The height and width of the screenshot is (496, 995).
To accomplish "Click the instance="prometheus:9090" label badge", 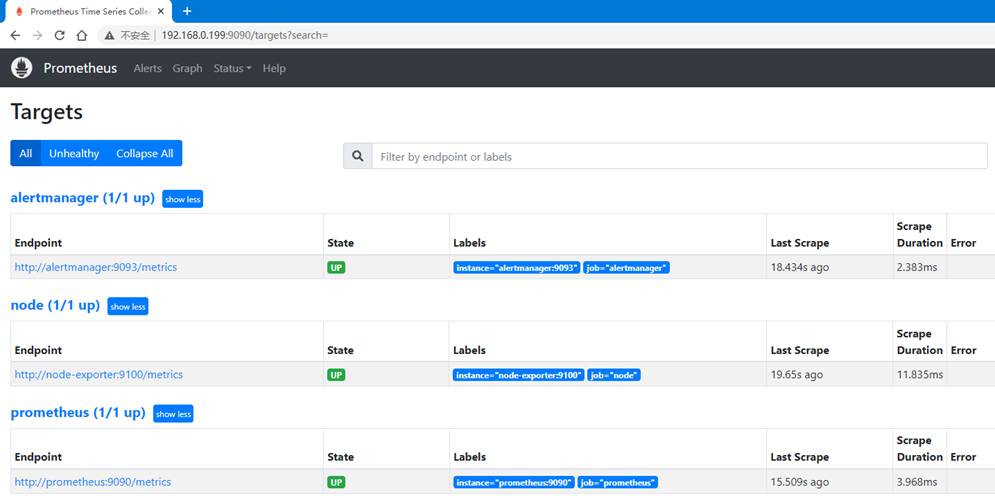I will point(514,483).
